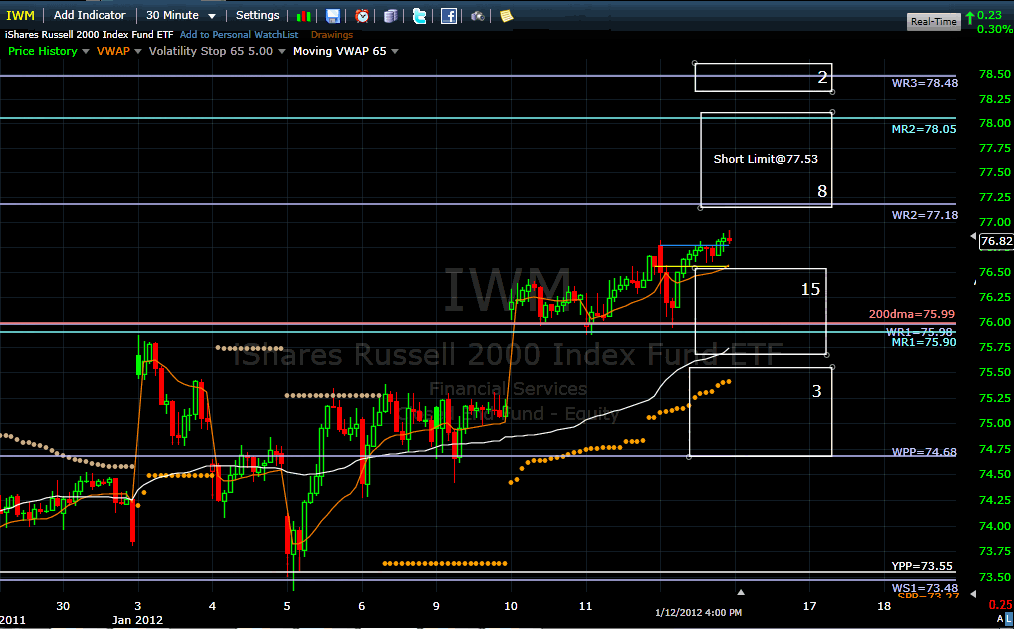Click the drawn box number 3
Viewport: 1014px width, 629px height.
[817, 391]
